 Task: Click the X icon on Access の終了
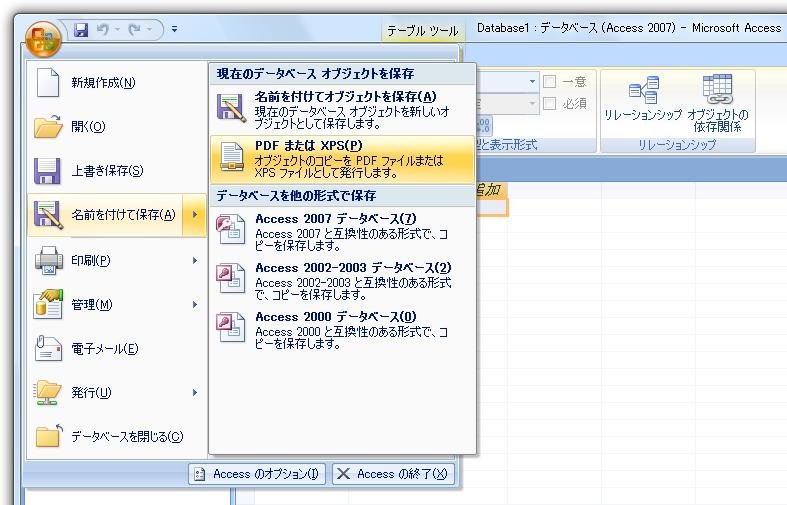click(x=343, y=473)
